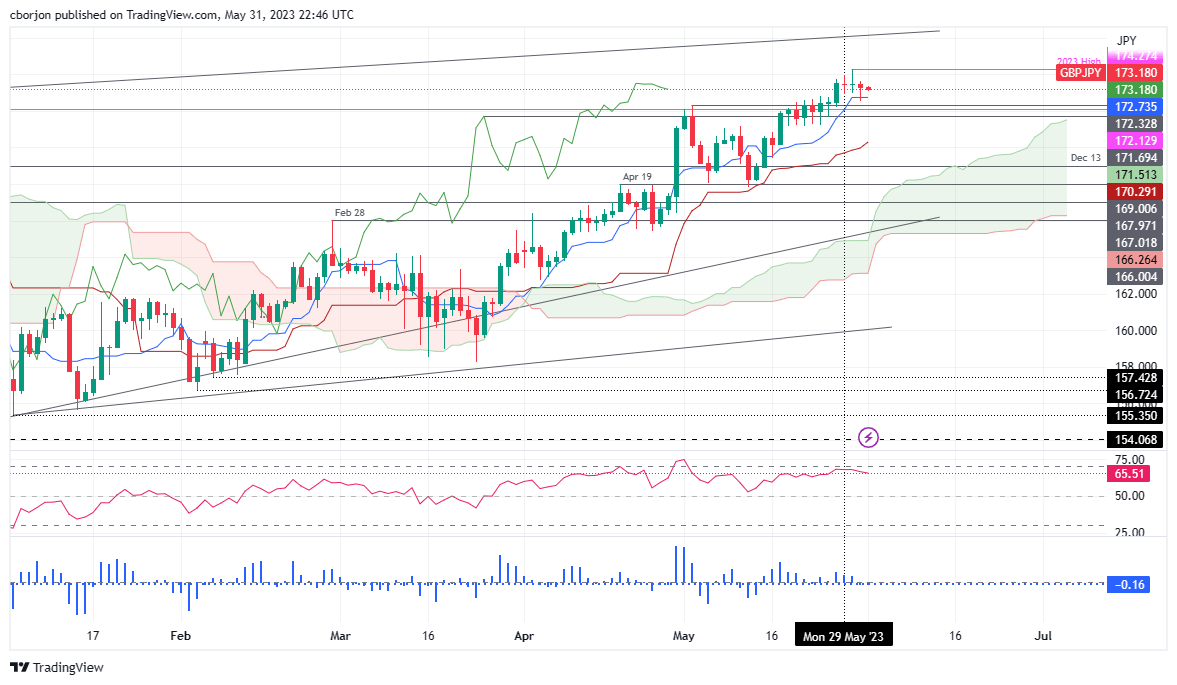Click the magenta 166.264 colored price swatch
1177x685 pixels.
pos(1136,260)
